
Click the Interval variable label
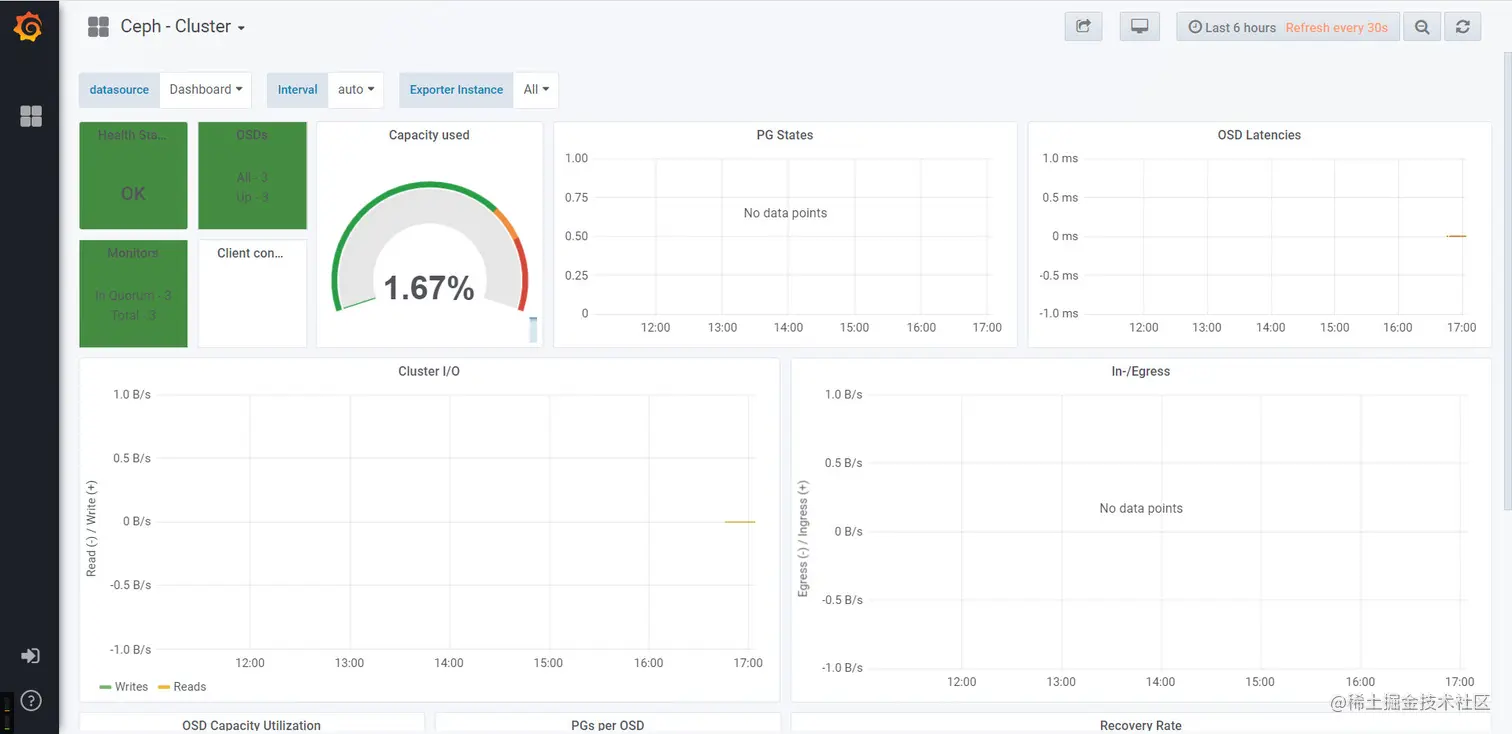pyautogui.click(x=297, y=89)
